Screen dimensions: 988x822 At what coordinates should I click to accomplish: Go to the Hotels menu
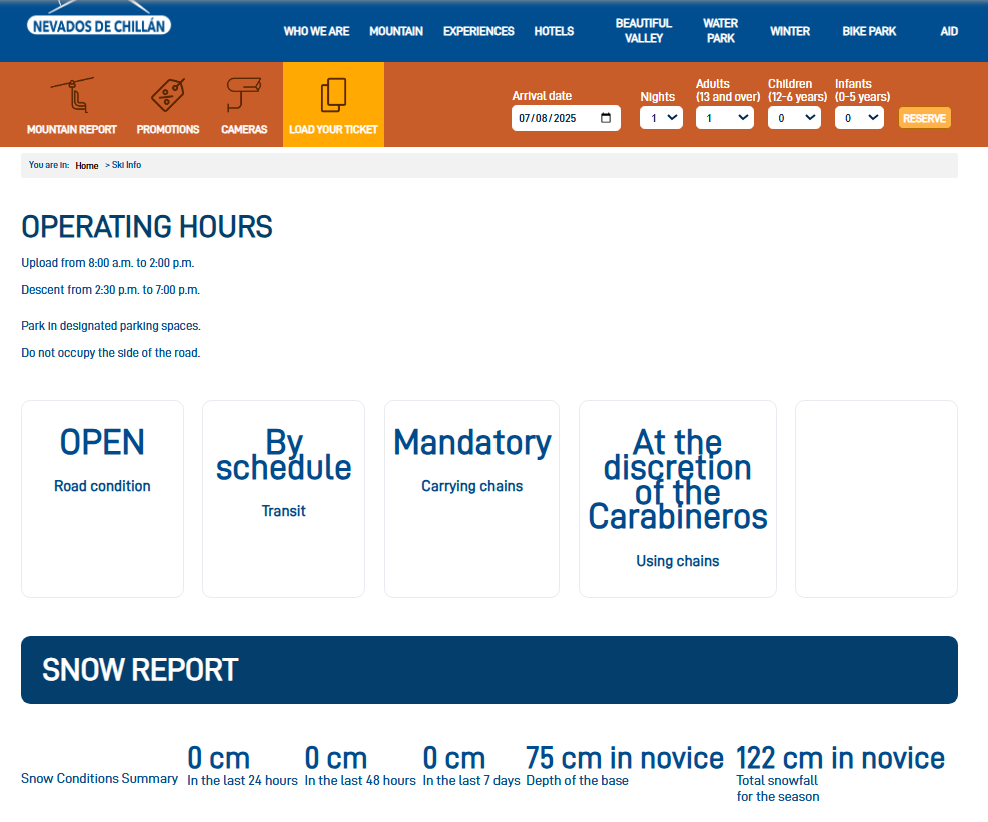pos(554,31)
